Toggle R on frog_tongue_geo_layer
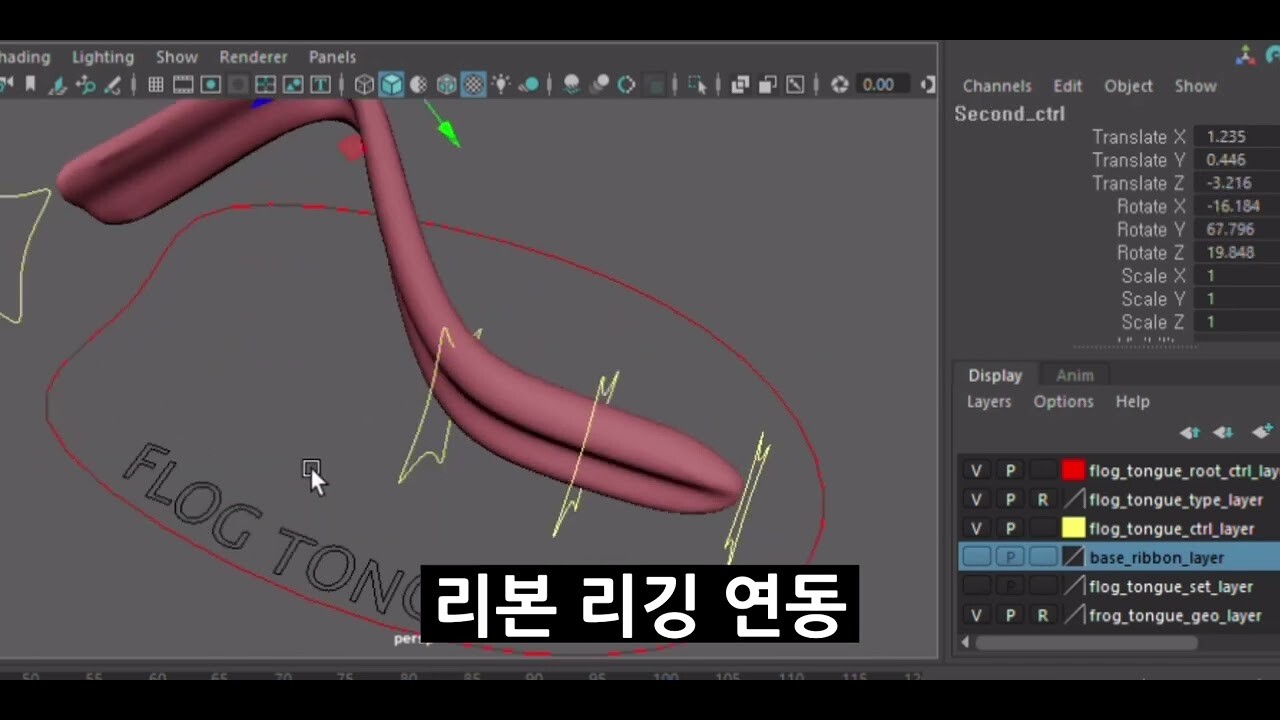Viewport: 1280px width, 720px height. tap(1043, 615)
